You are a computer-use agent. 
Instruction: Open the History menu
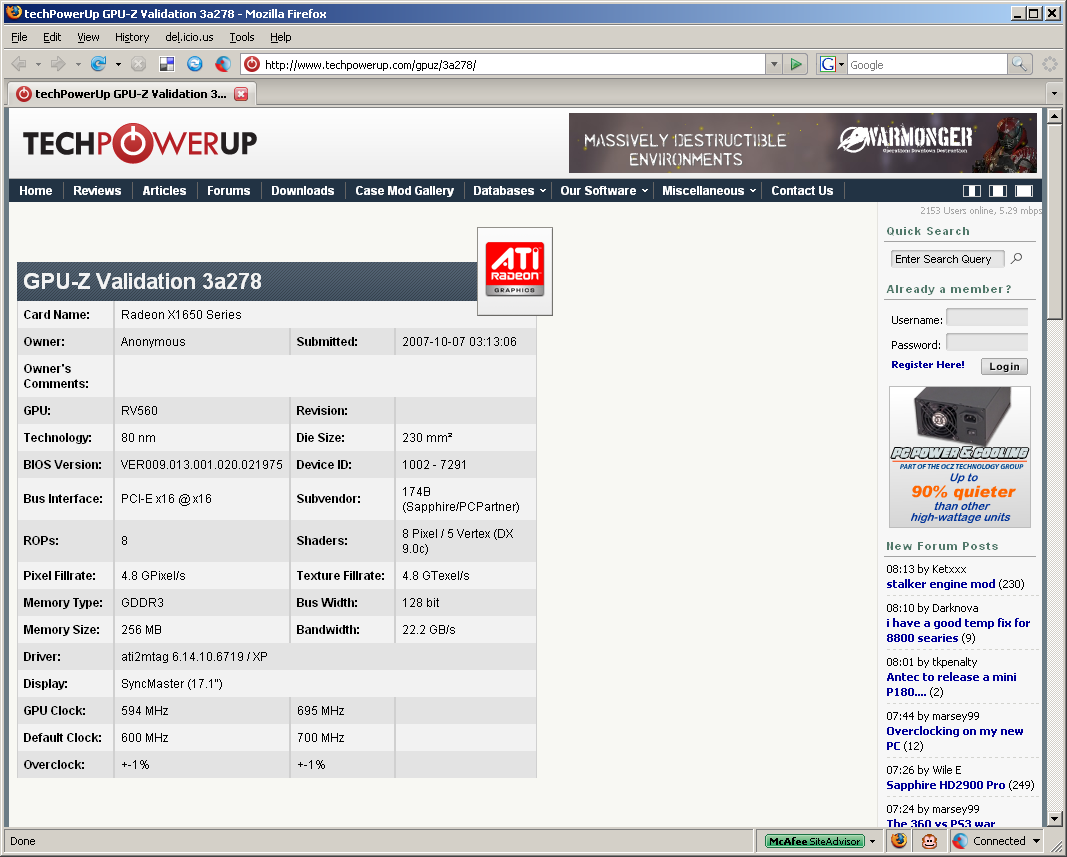coord(131,37)
